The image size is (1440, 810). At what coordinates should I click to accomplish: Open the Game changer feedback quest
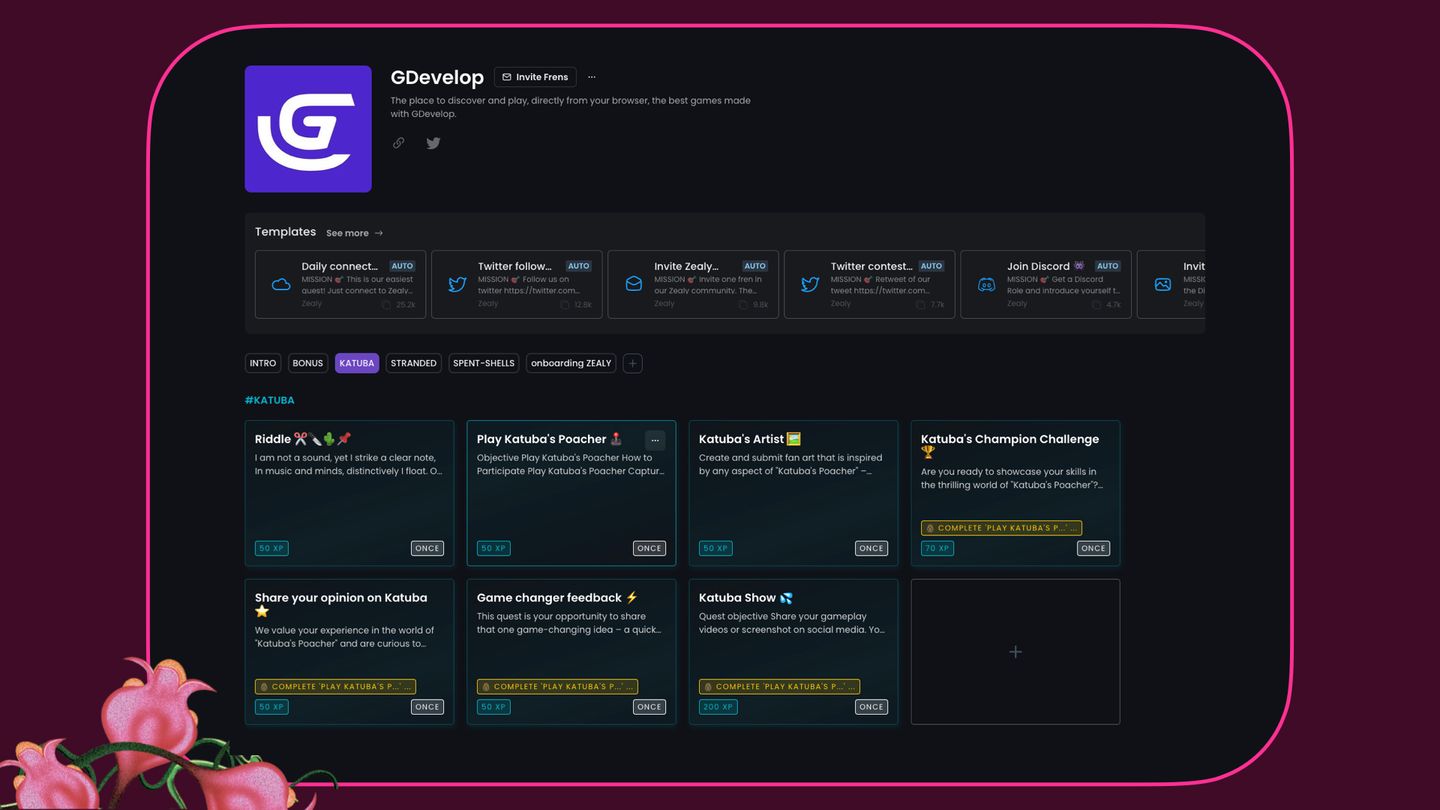coord(571,652)
